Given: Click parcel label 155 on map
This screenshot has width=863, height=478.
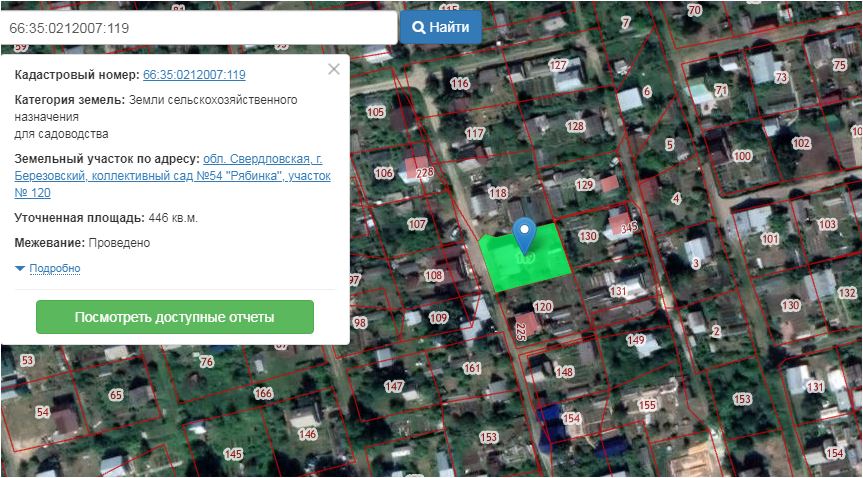Looking at the screenshot, I should 647,405.
